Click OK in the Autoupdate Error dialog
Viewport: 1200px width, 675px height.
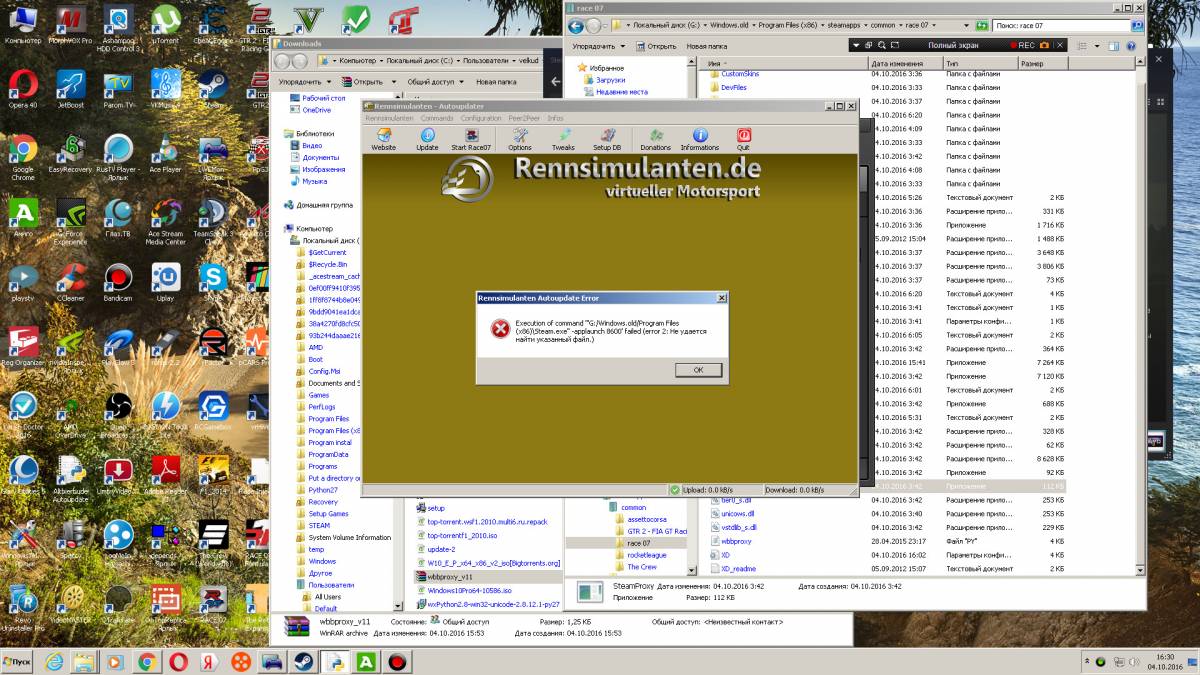(x=698, y=370)
